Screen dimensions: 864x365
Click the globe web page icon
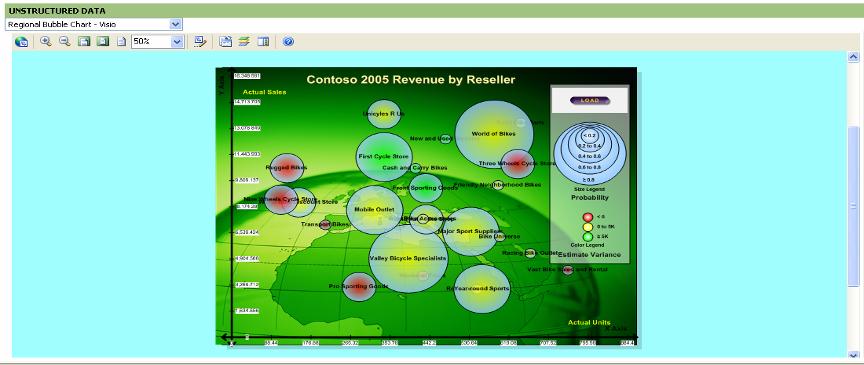click(21, 41)
